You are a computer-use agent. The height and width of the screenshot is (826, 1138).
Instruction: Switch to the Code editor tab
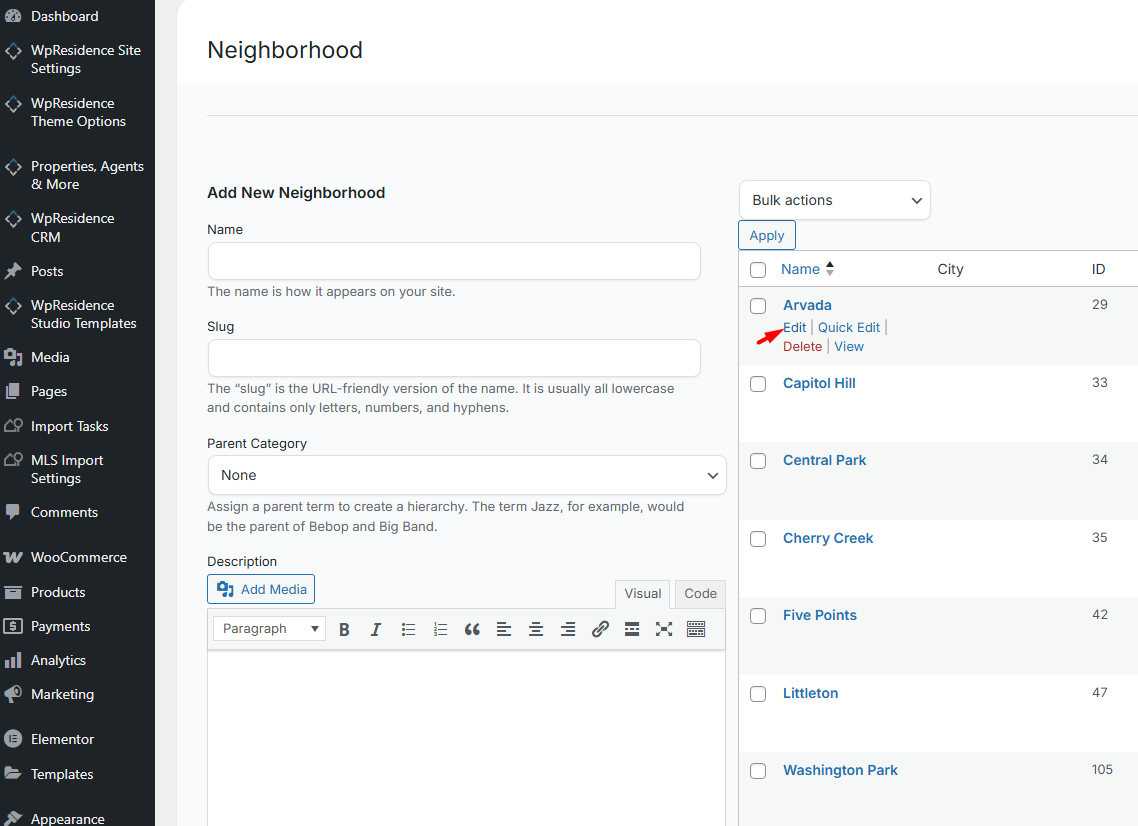(700, 594)
